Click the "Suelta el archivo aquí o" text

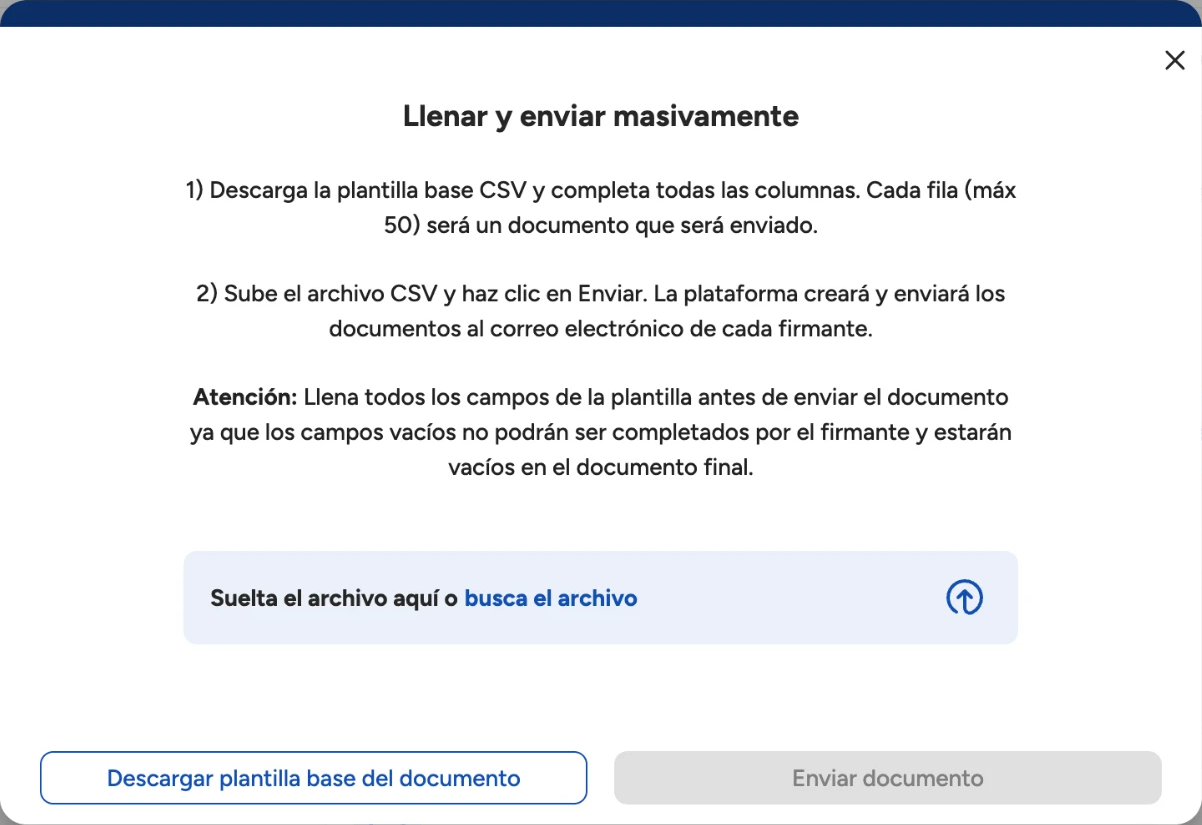[335, 598]
